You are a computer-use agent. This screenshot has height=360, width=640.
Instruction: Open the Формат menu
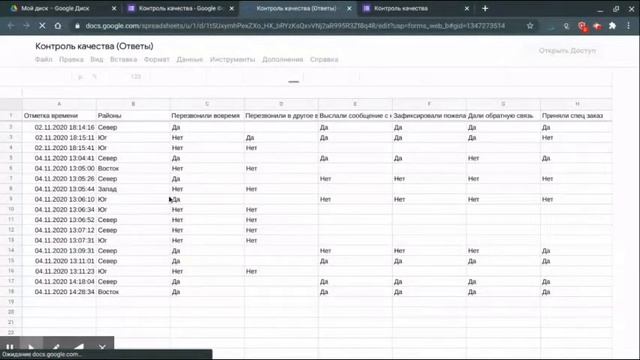[x=156, y=60]
